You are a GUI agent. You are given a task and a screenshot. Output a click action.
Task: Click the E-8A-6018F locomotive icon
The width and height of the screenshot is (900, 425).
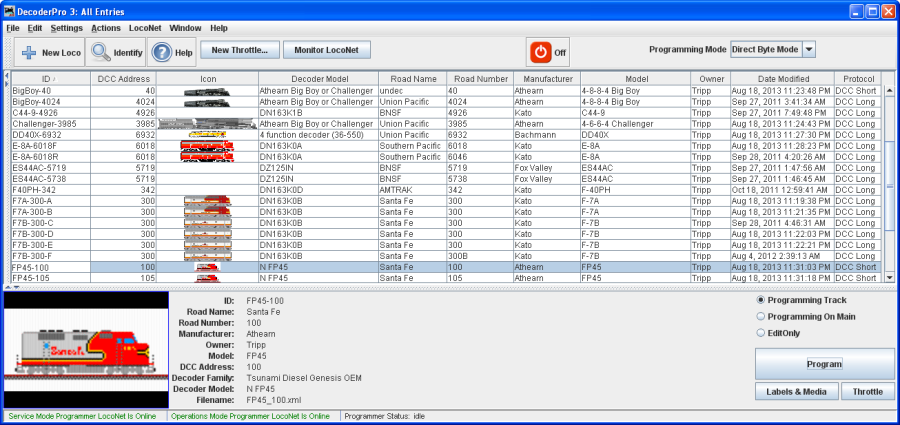pos(208,146)
